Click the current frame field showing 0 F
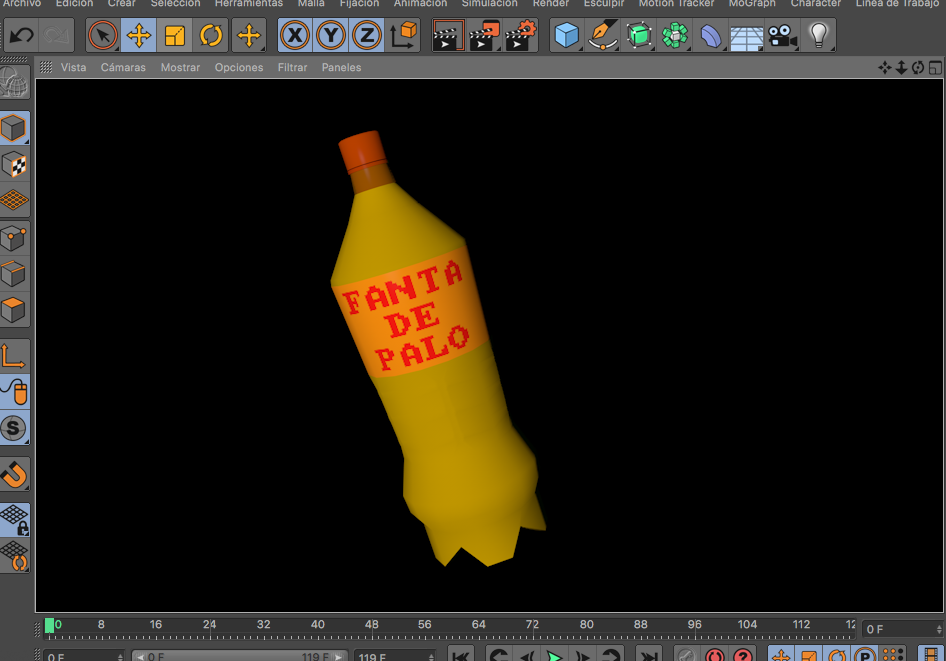The width and height of the screenshot is (946, 661). coord(896,629)
